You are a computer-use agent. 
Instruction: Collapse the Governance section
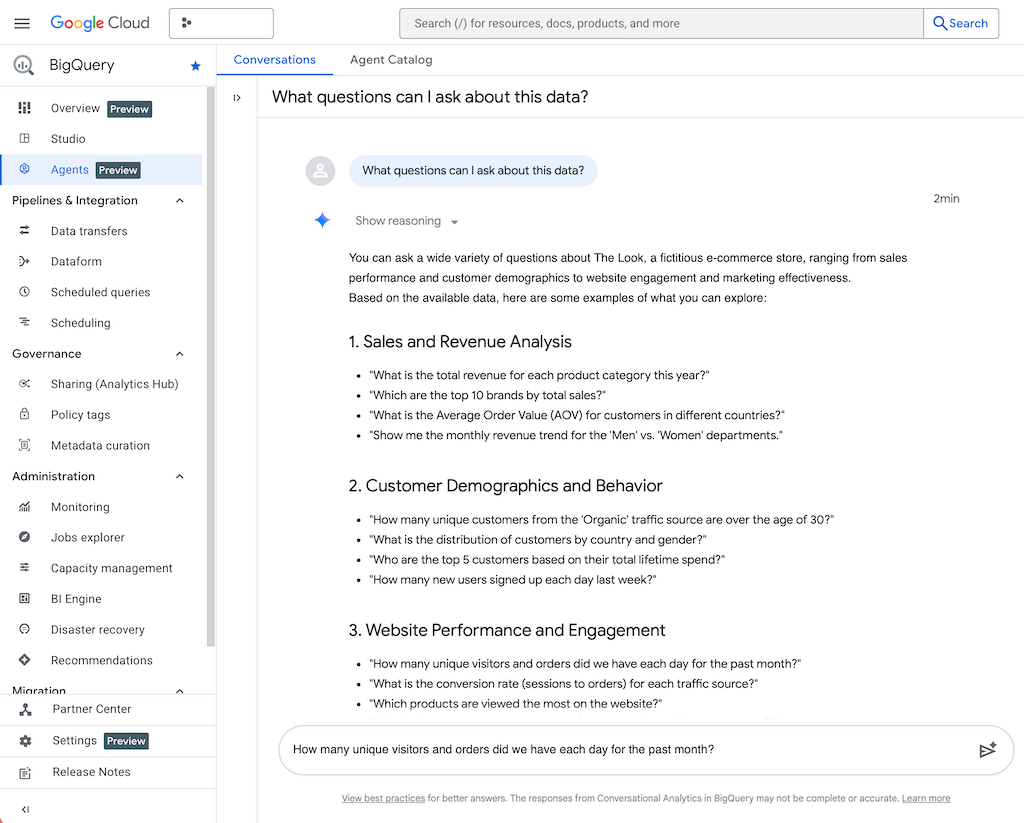click(x=180, y=354)
